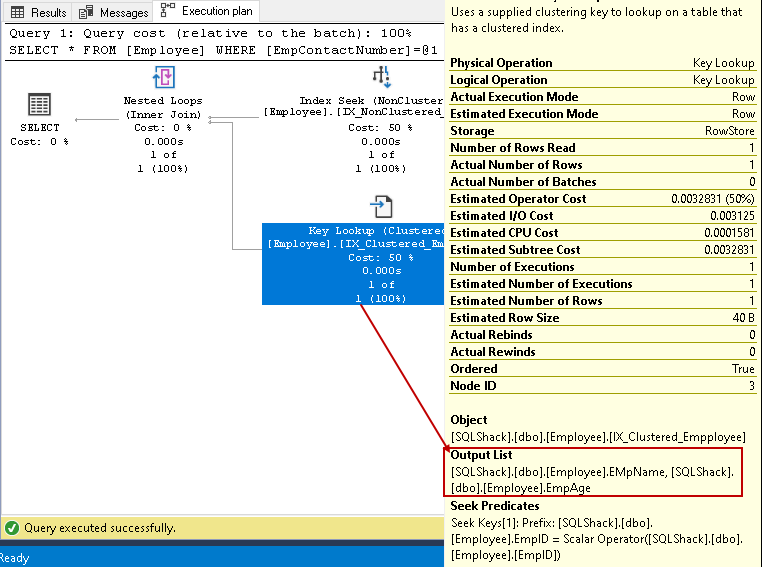This screenshot has height=567, width=762.
Task: Click the Estimated Number of Executions row
Action: 603,284
